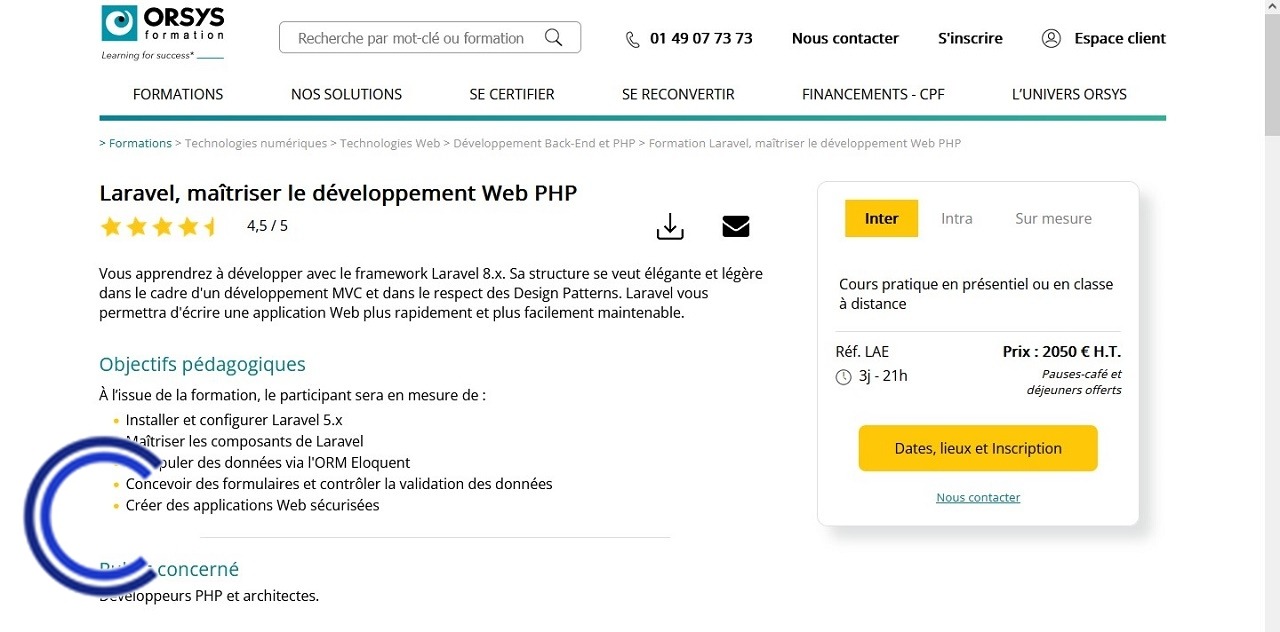Click the Prix : 2050 € H.T. text

pyautogui.click(x=1062, y=351)
